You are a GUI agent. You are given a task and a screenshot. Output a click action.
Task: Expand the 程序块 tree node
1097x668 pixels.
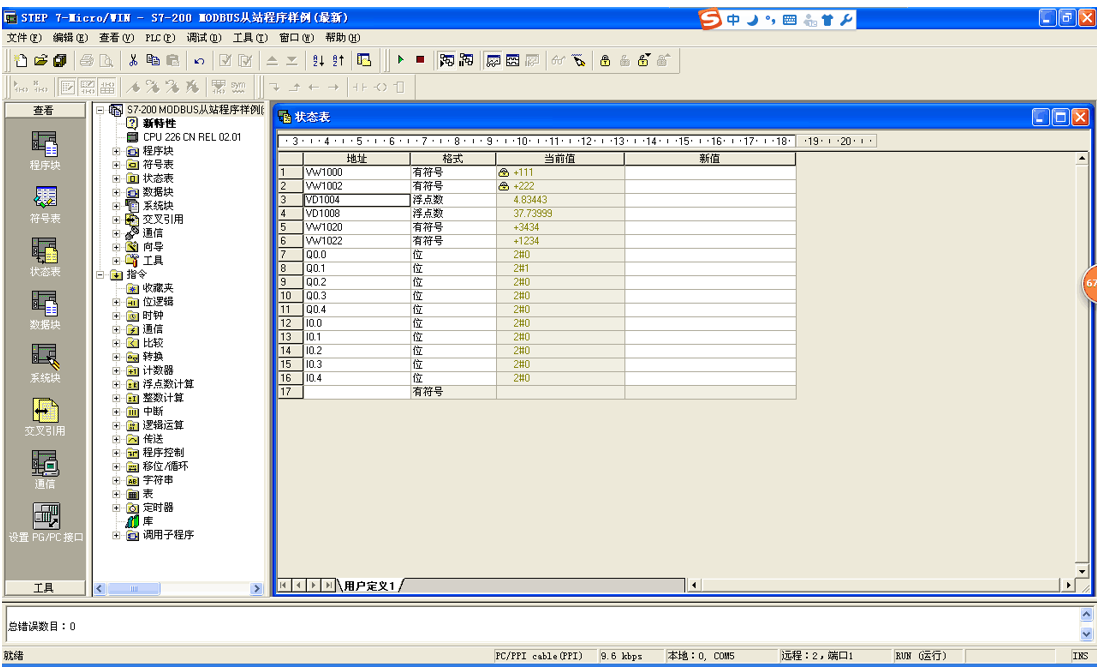pyautogui.click(x=117, y=151)
